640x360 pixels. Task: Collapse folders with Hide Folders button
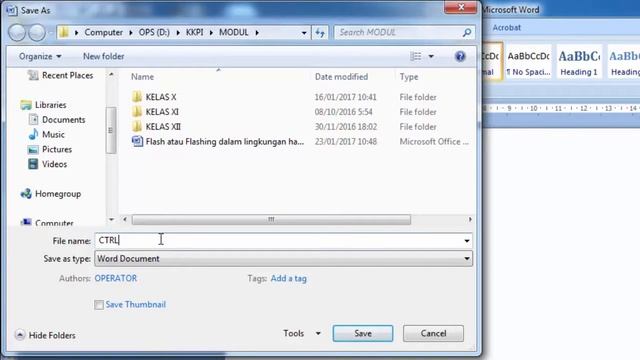pyautogui.click(x=45, y=335)
